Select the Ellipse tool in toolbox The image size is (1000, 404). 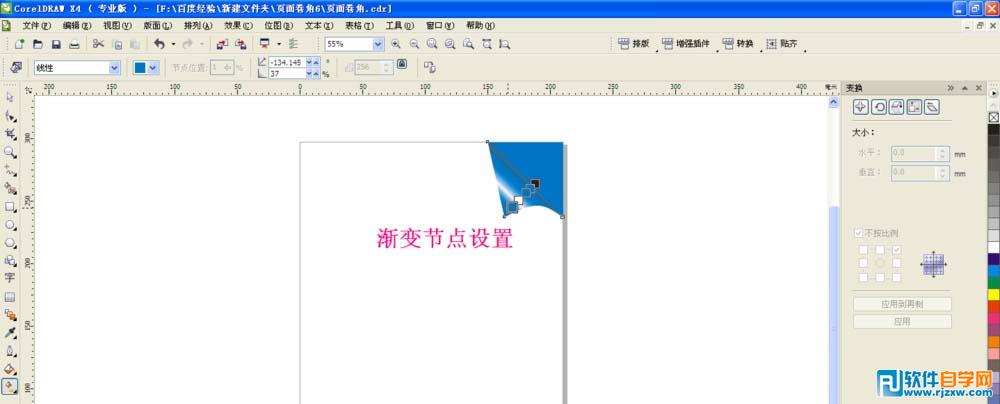click(10, 225)
